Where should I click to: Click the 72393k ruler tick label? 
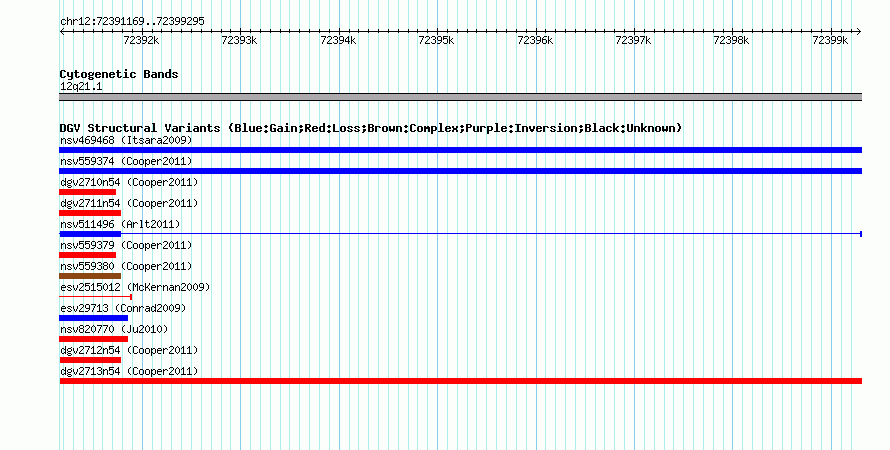coord(240,40)
